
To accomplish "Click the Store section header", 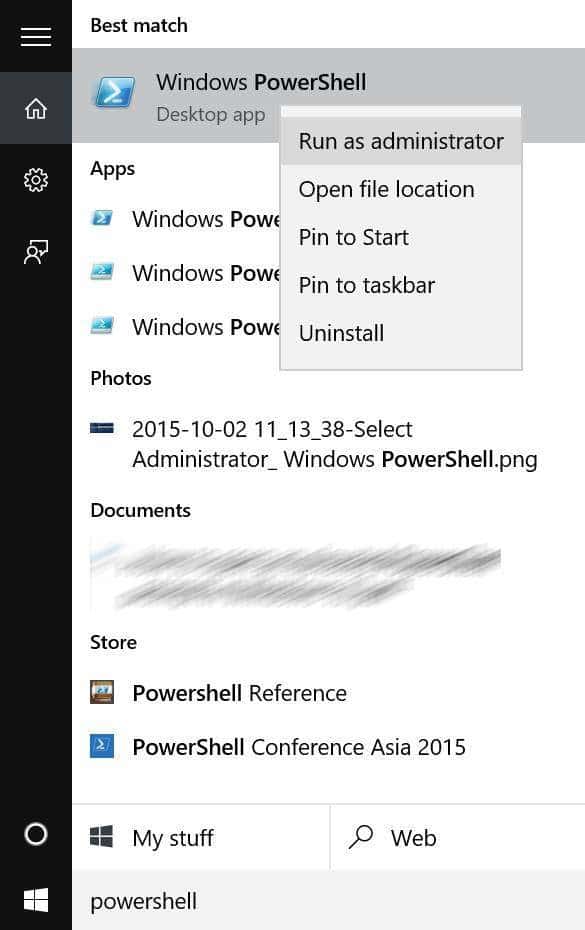I will (113, 642).
